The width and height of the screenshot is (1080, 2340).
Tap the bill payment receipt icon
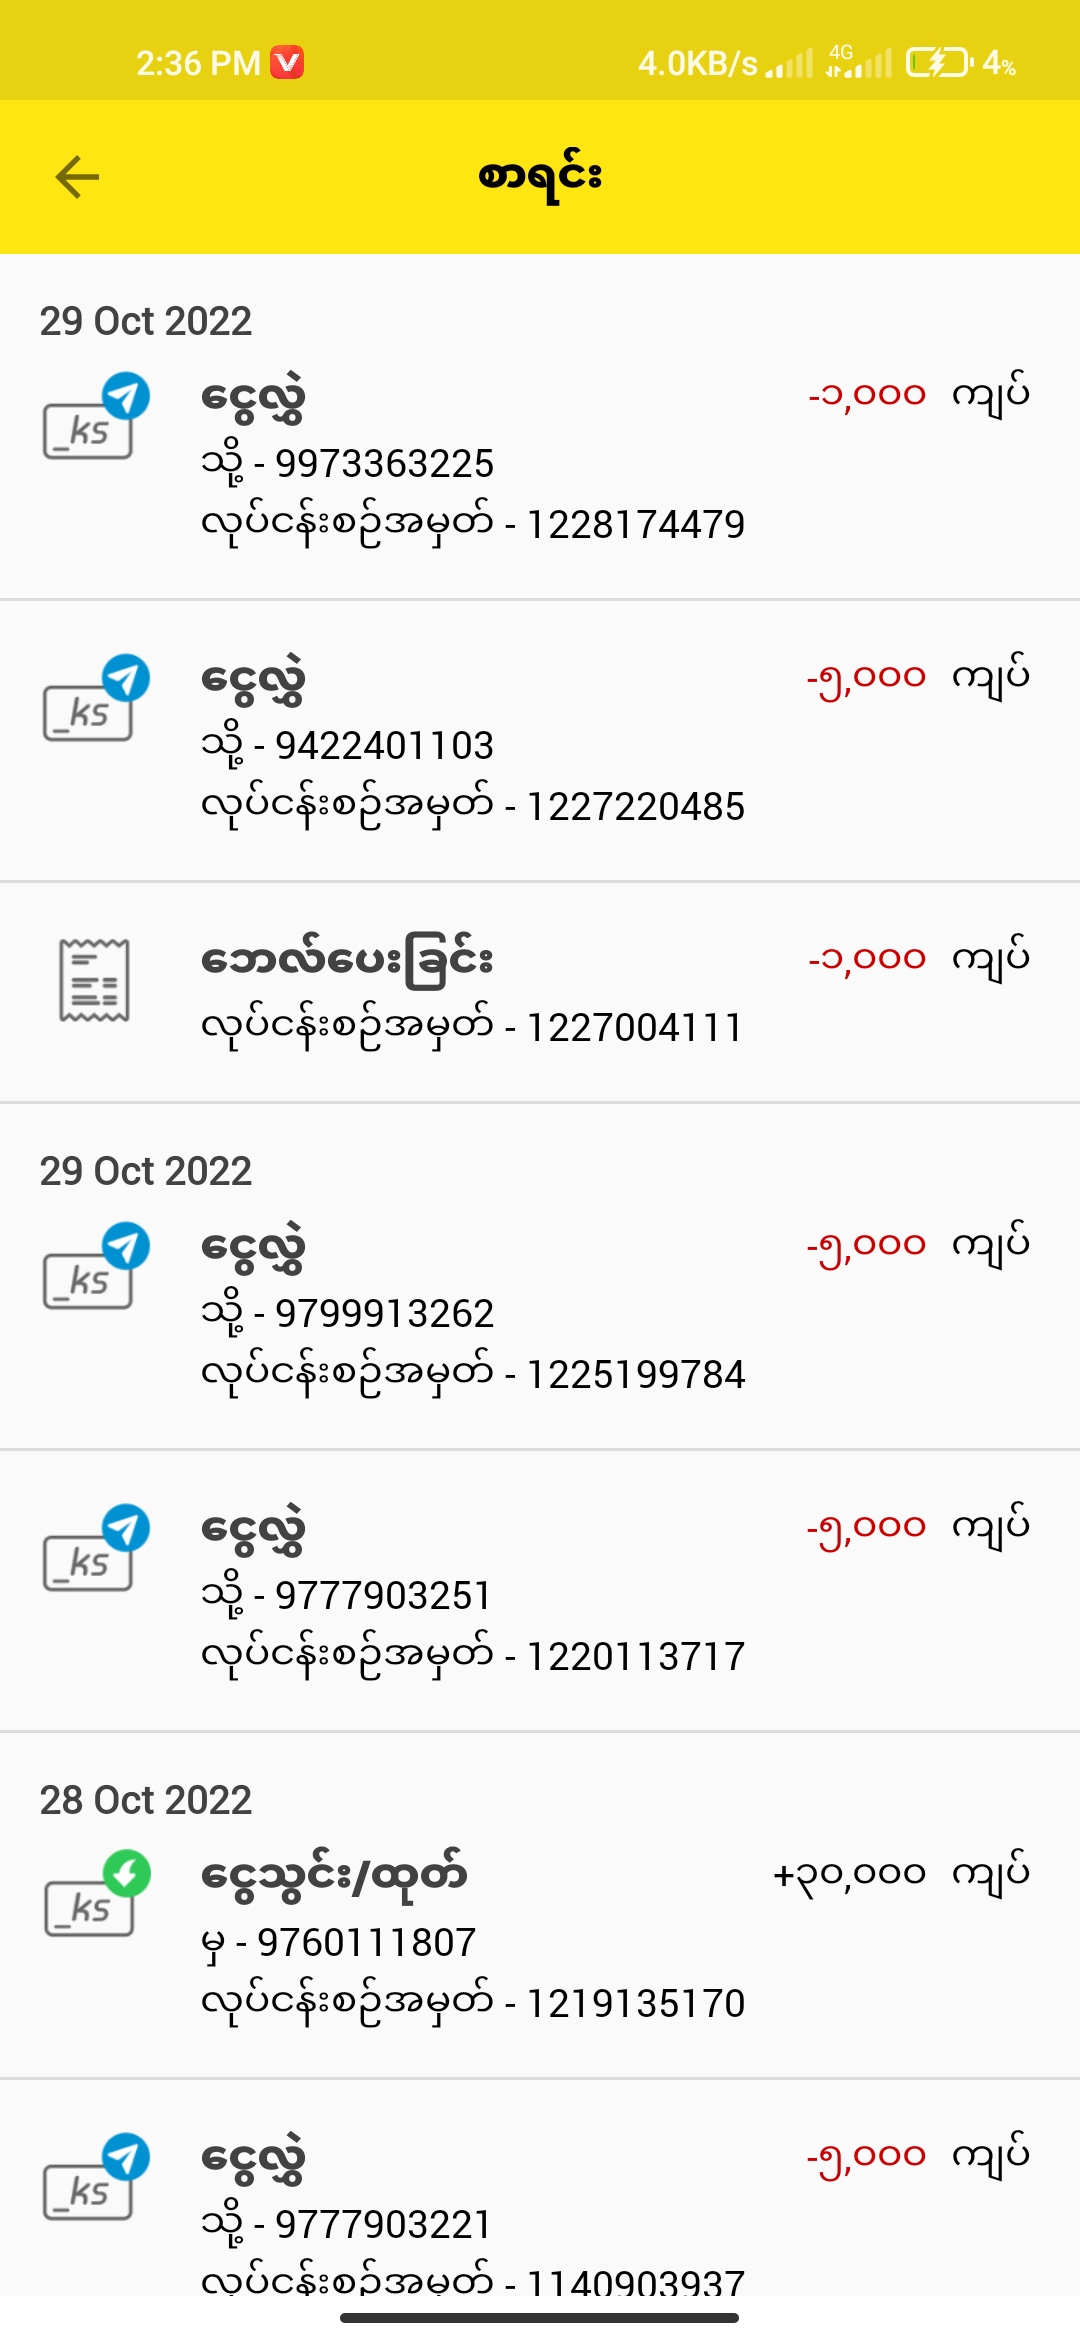point(94,980)
